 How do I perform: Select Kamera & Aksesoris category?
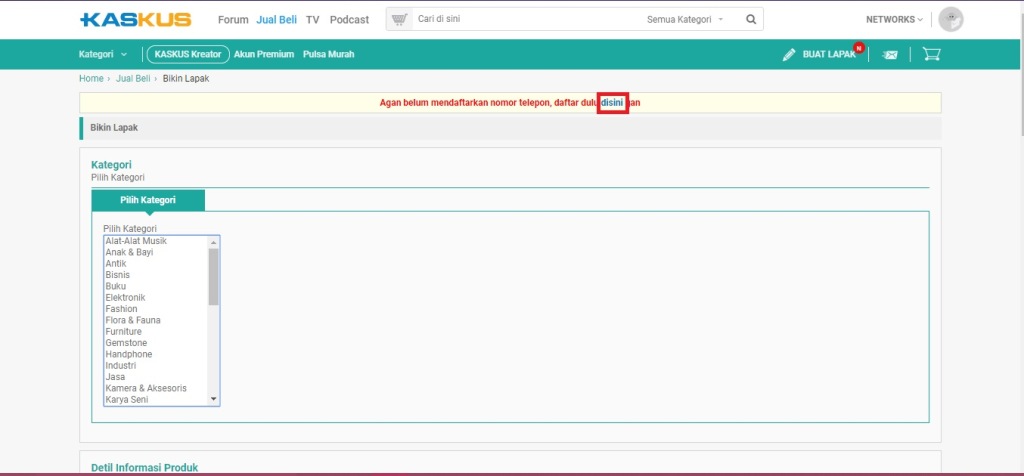[x=156, y=388]
